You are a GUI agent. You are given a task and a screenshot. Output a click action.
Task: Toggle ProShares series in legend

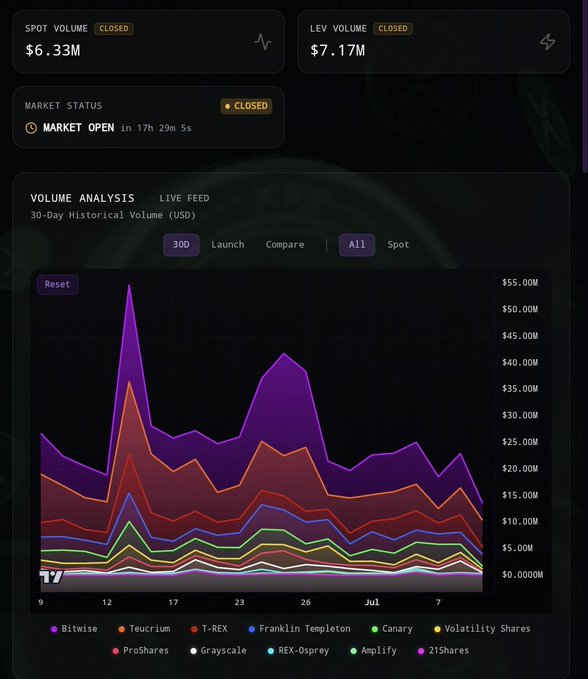coord(140,650)
